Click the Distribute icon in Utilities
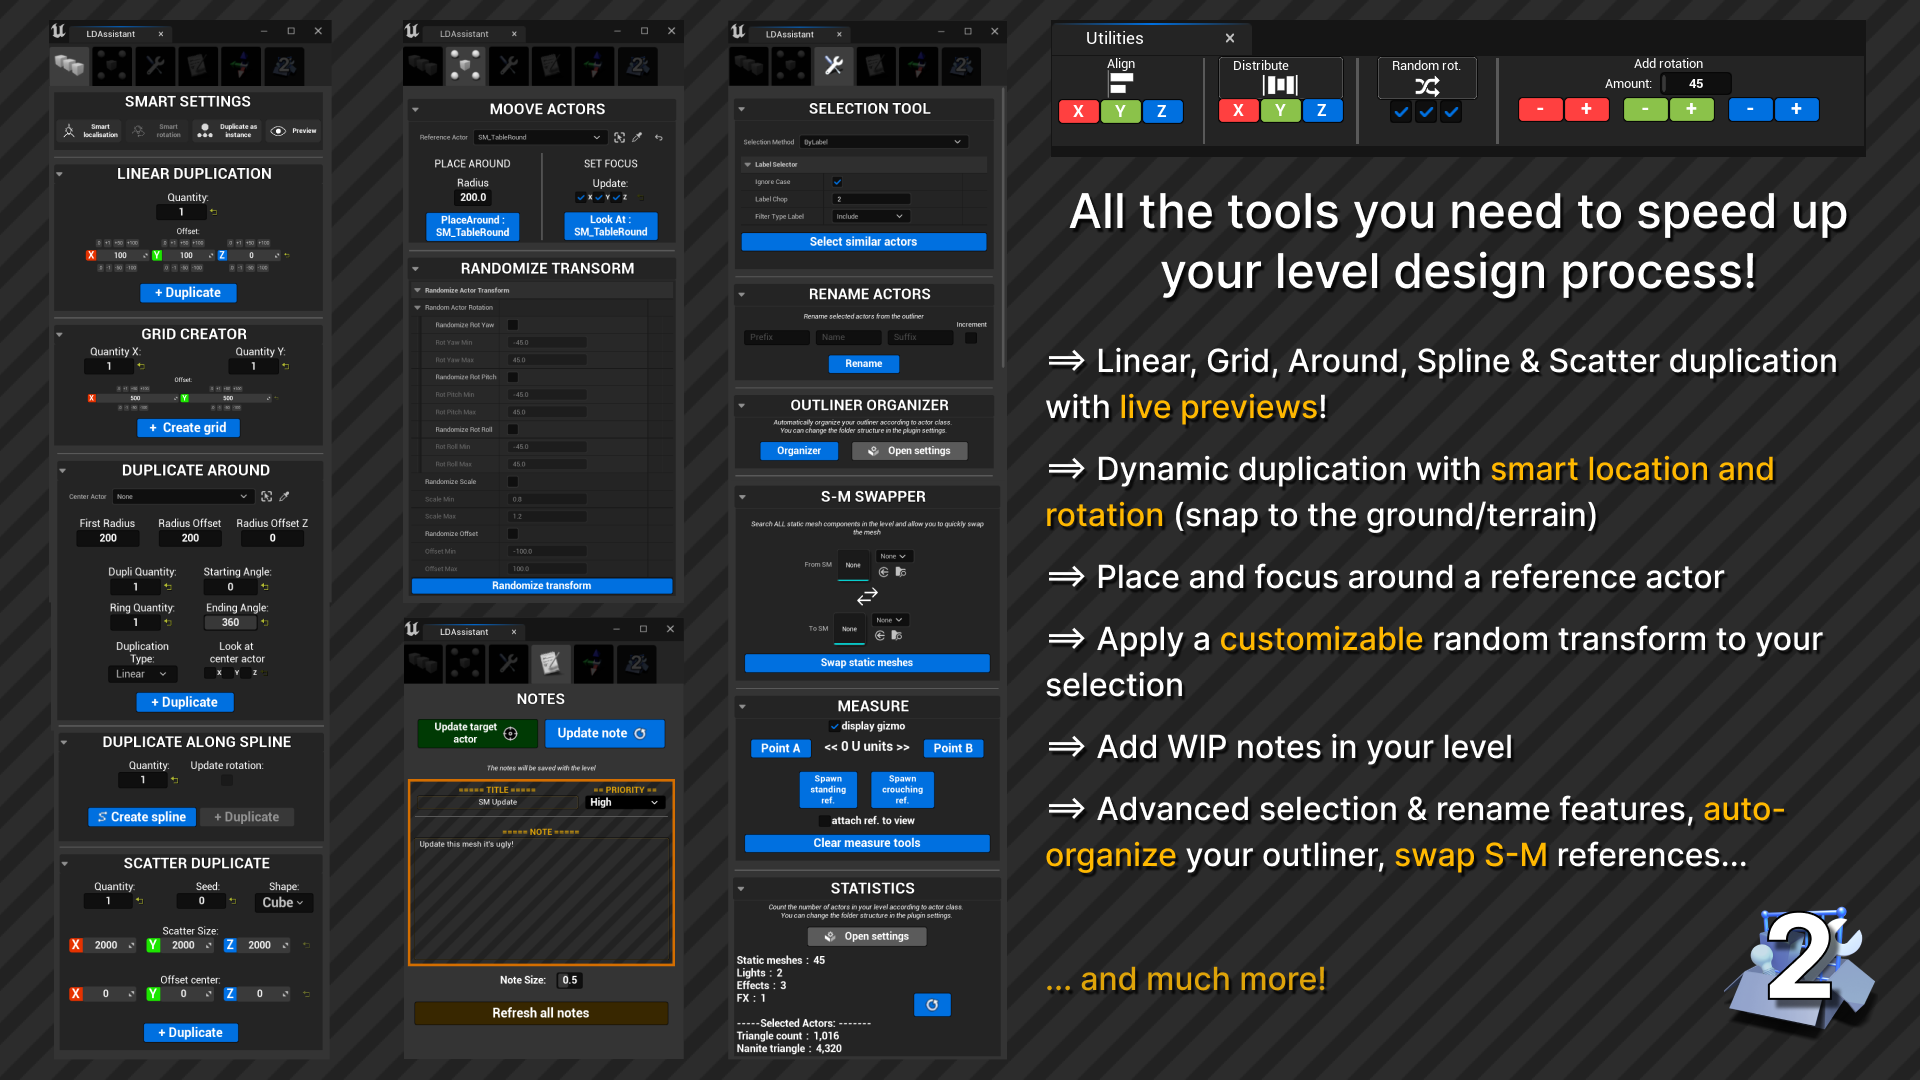The width and height of the screenshot is (1920, 1080). click(1280, 85)
